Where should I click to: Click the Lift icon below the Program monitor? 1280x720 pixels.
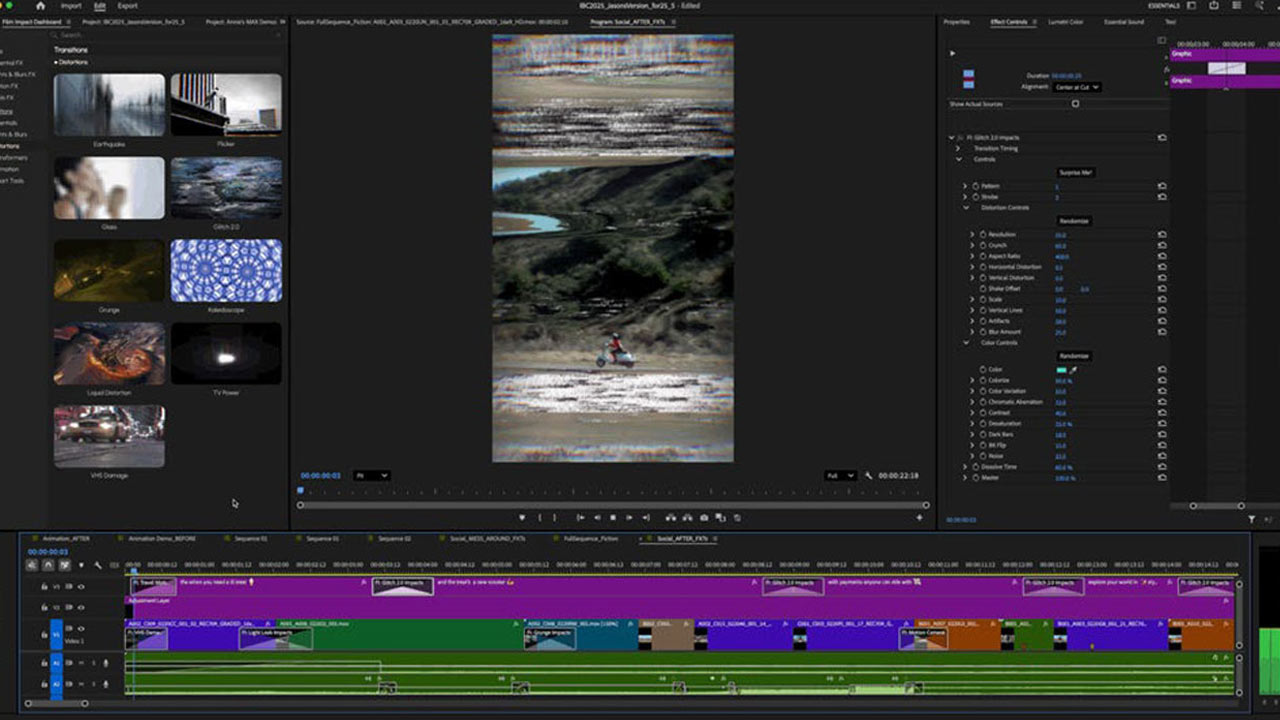(669, 518)
